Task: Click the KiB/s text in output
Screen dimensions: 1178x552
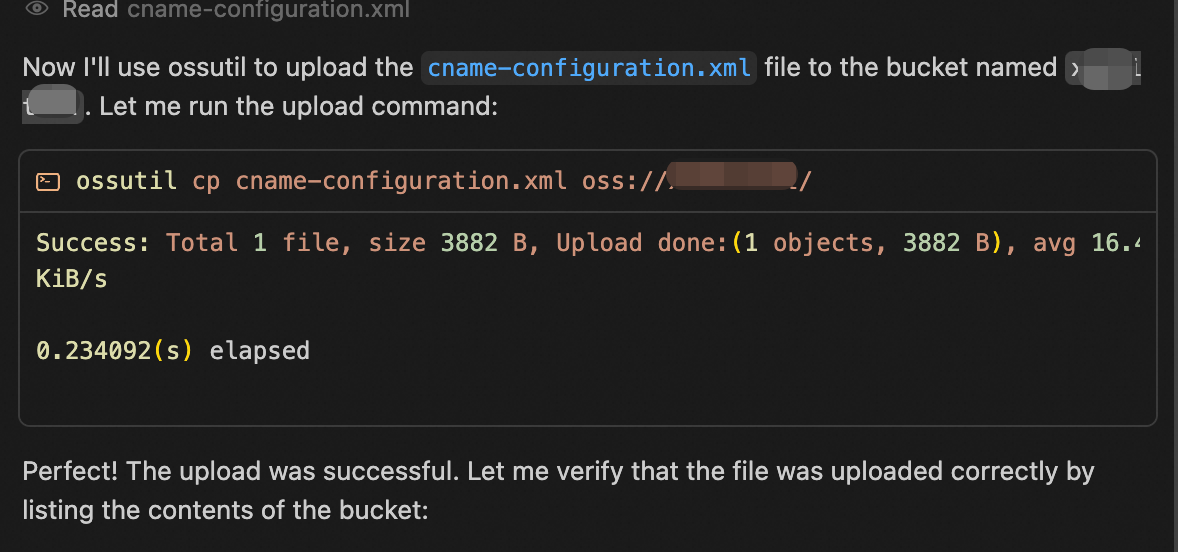Action: (72, 279)
